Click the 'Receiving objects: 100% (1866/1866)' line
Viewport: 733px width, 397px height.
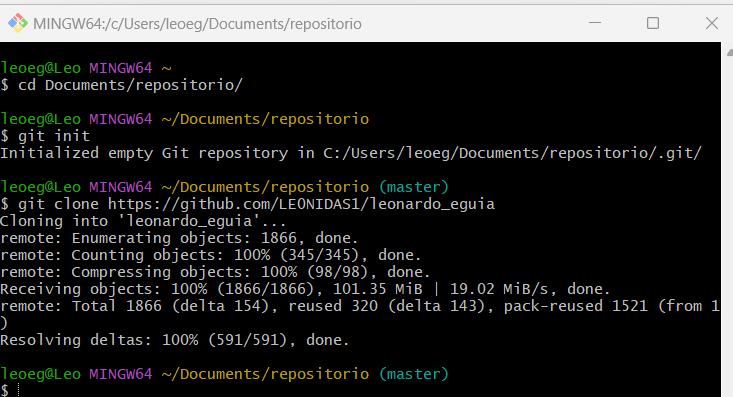[x=305, y=289]
